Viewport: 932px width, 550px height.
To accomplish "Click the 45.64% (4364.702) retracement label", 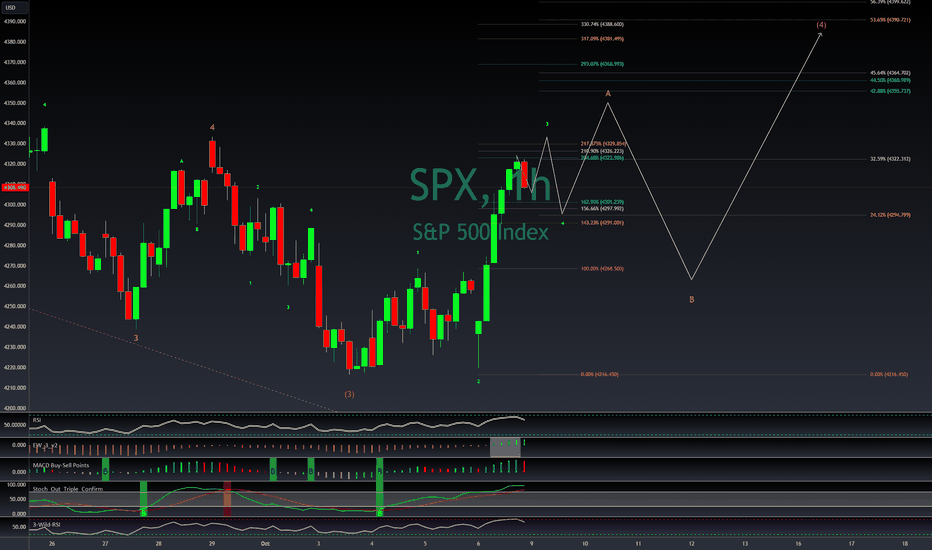I will pyautogui.click(x=890, y=73).
